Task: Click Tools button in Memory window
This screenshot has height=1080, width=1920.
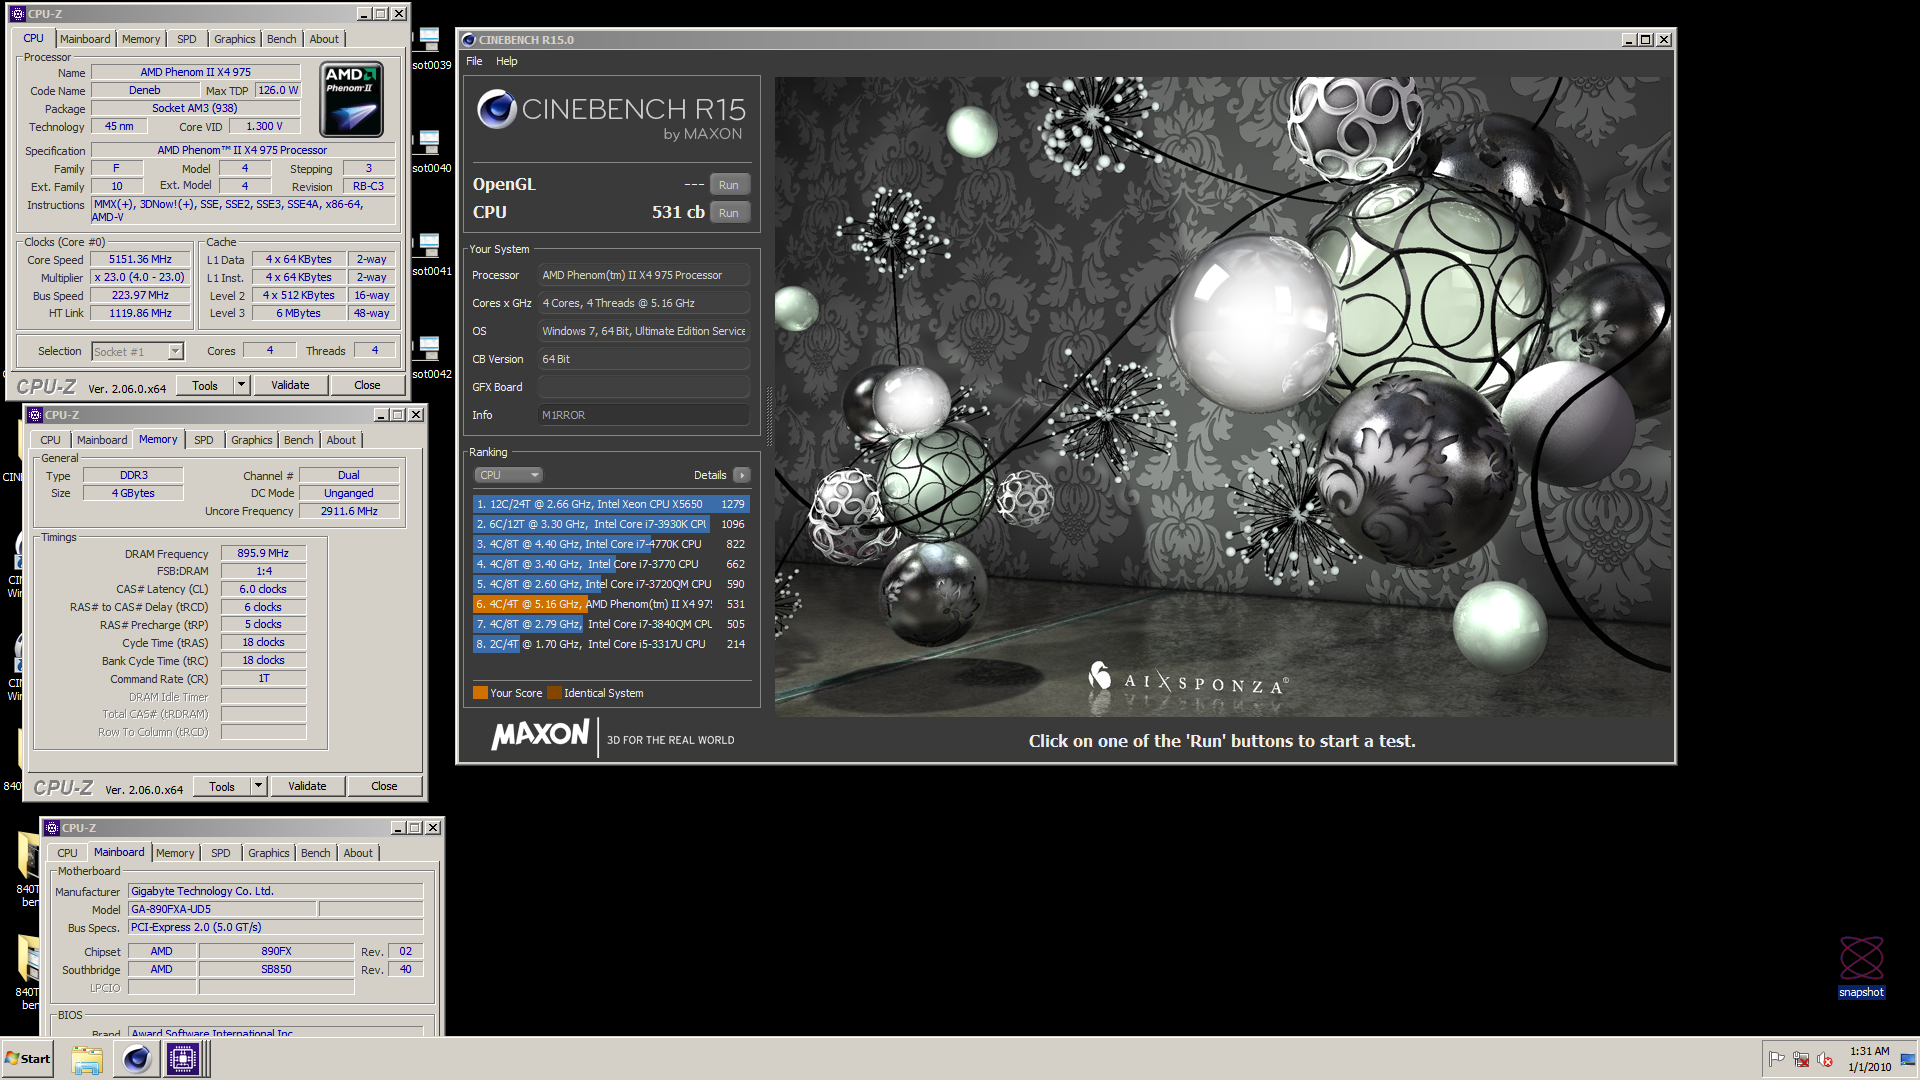Action: point(222,786)
